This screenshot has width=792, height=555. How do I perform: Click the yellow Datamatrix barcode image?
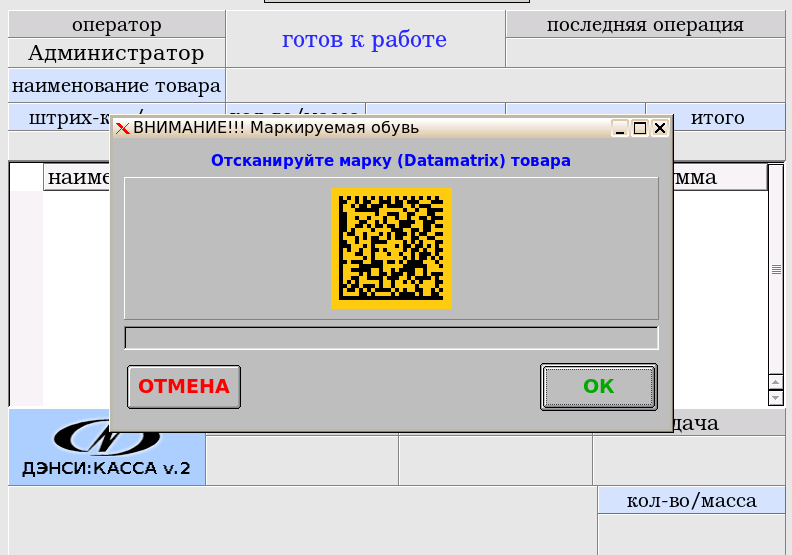pyautogui.click(x=391, y=248)
